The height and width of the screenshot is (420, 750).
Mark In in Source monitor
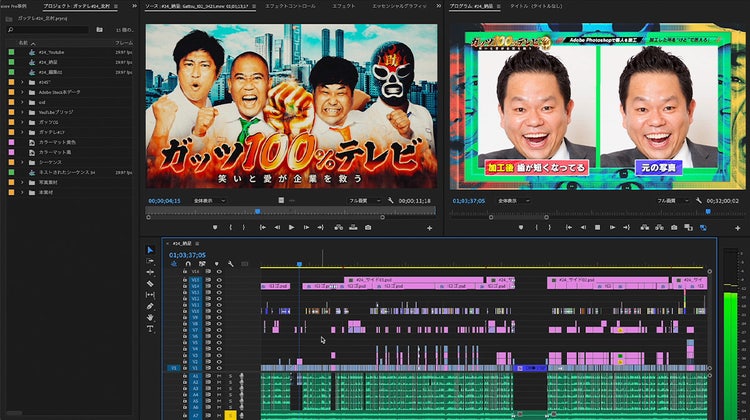[x=231, y=228]
